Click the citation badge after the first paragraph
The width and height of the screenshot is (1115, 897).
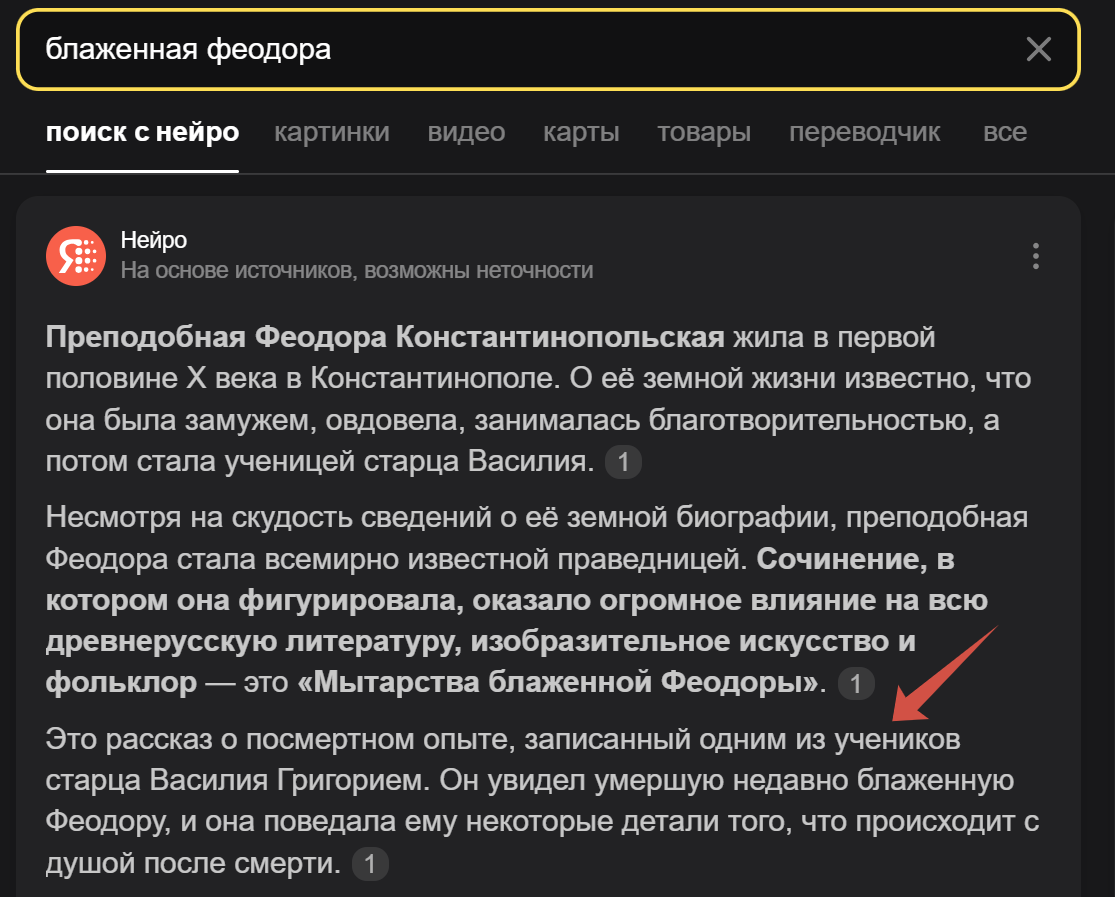coord(623,462)
